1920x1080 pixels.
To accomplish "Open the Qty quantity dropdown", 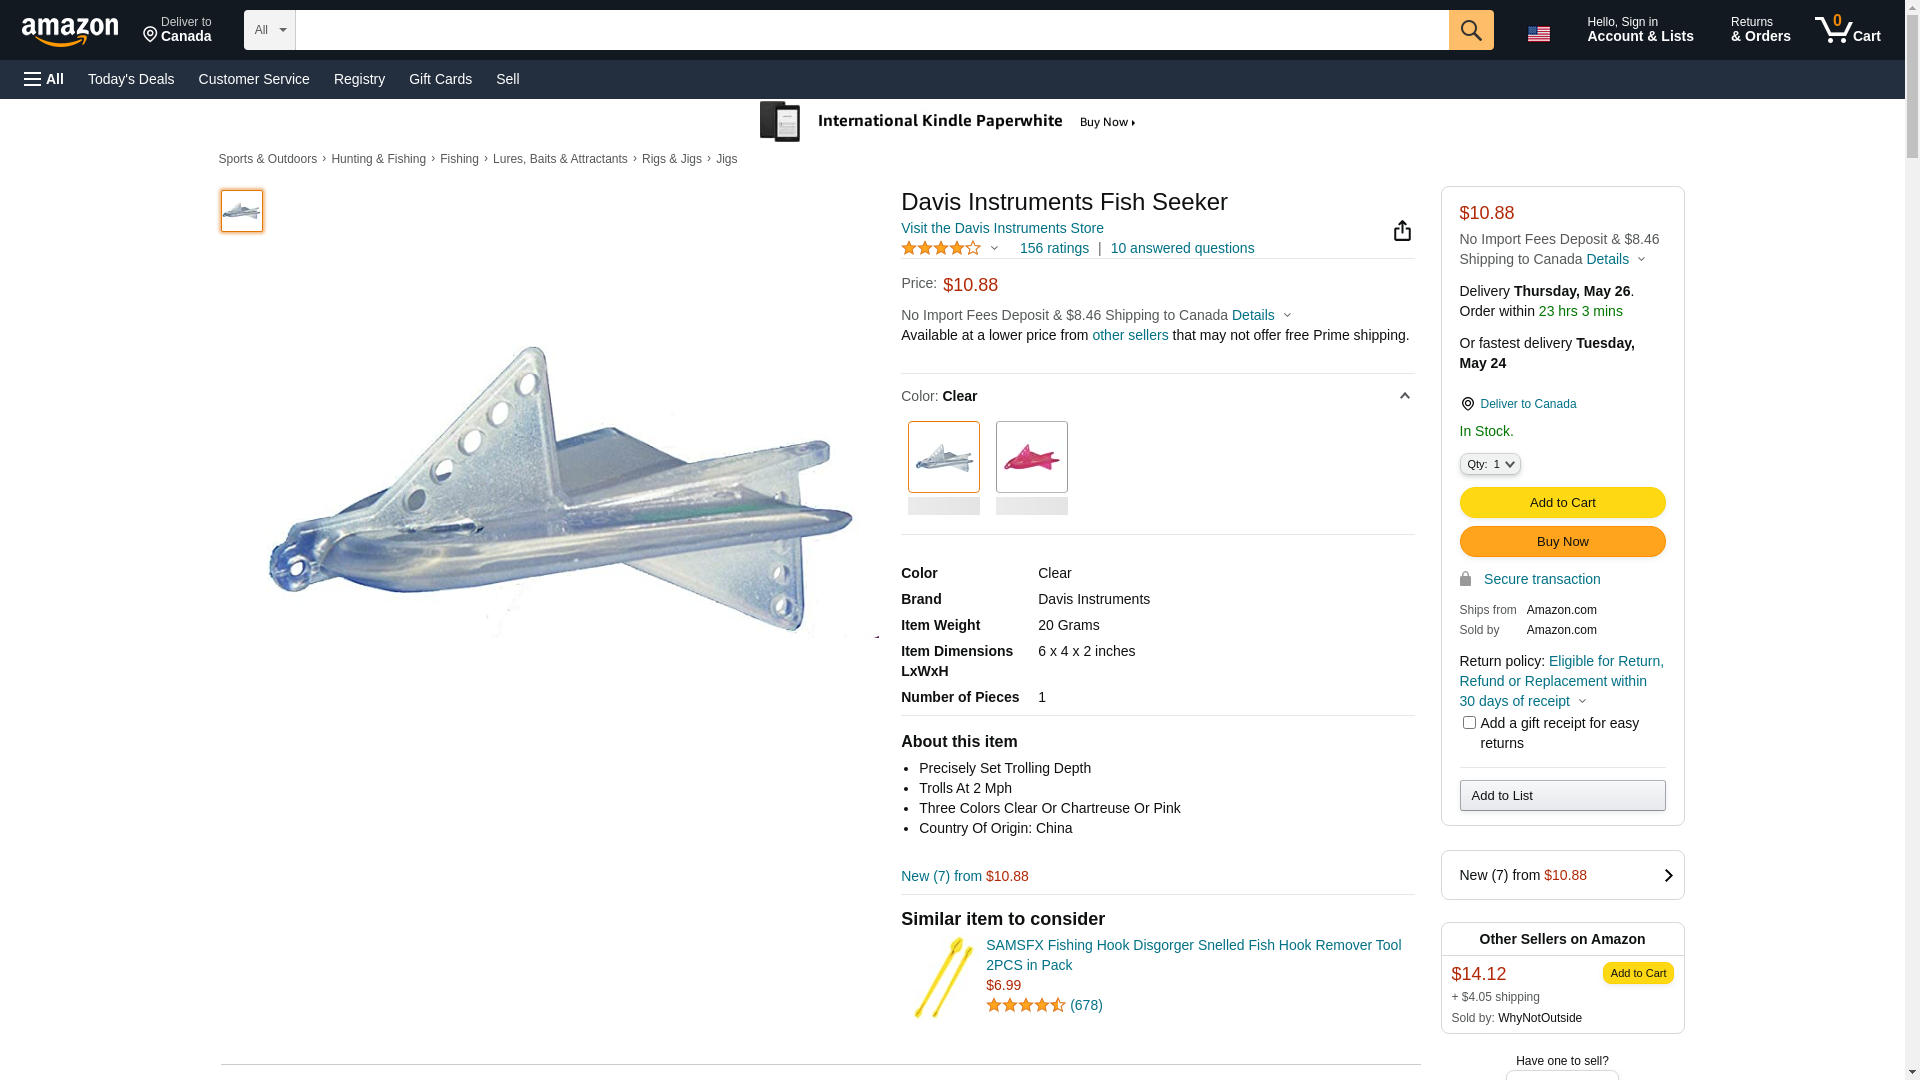I will 1490,464.
